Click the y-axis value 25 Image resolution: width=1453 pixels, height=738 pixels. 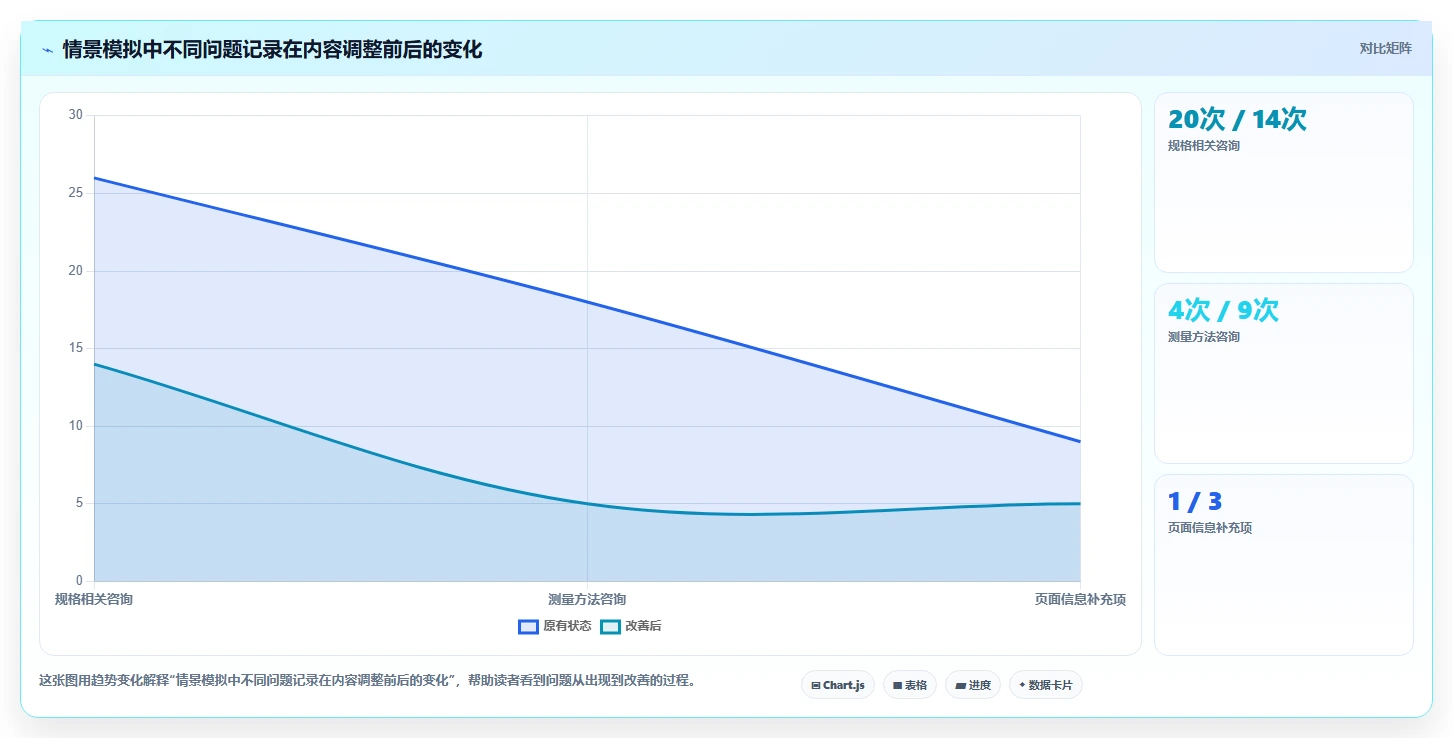click(76, 193)
